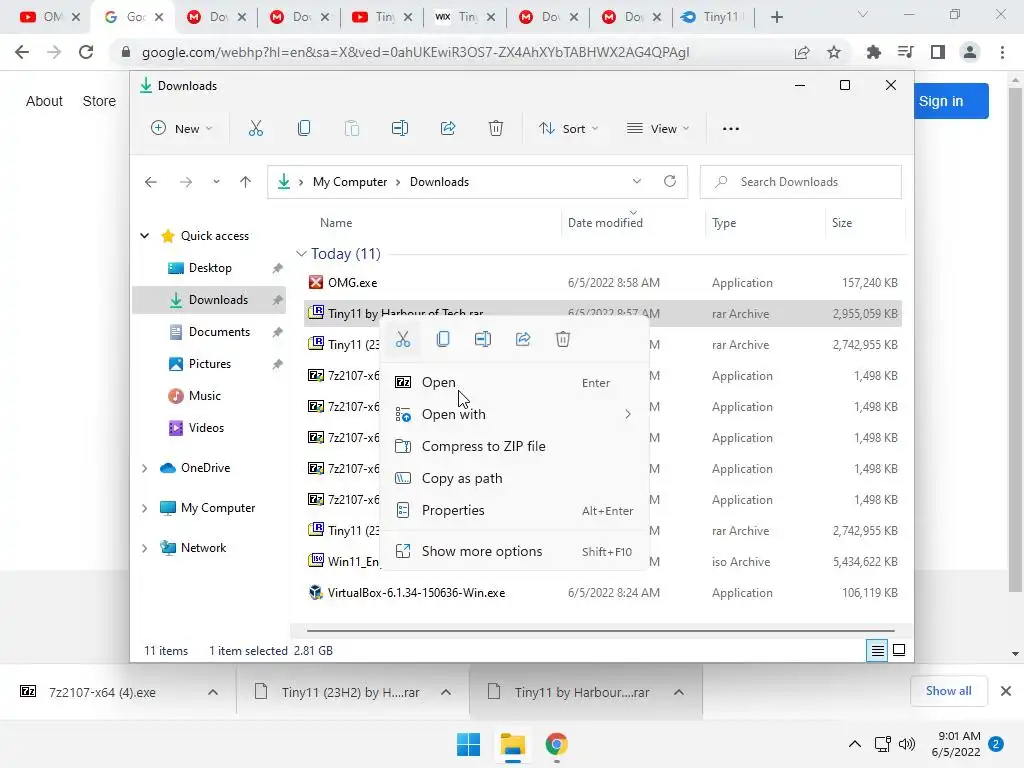Open volume control in system tray

[x=907, y=744]
